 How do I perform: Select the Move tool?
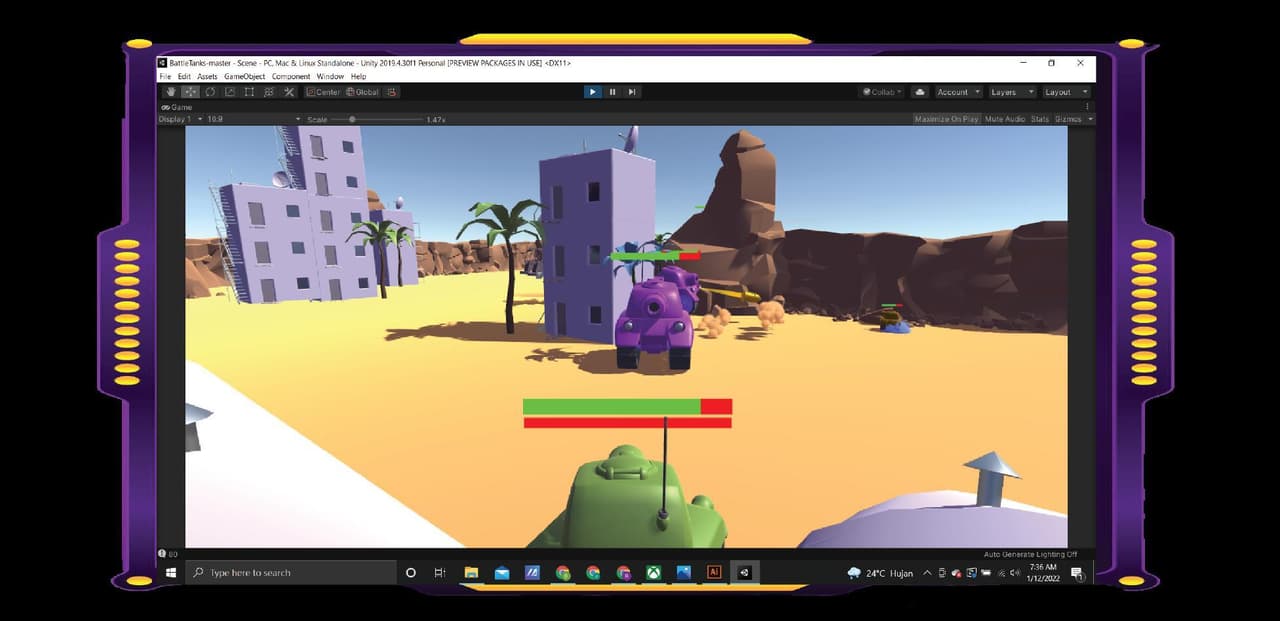click(190, 92)
